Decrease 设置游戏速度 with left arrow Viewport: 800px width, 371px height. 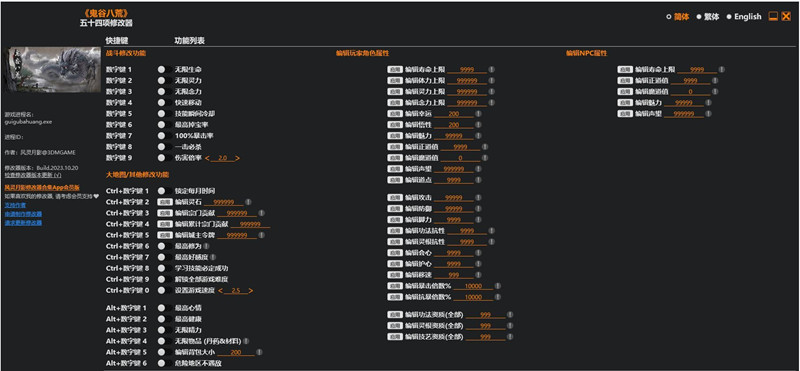(x=220, y=291)
